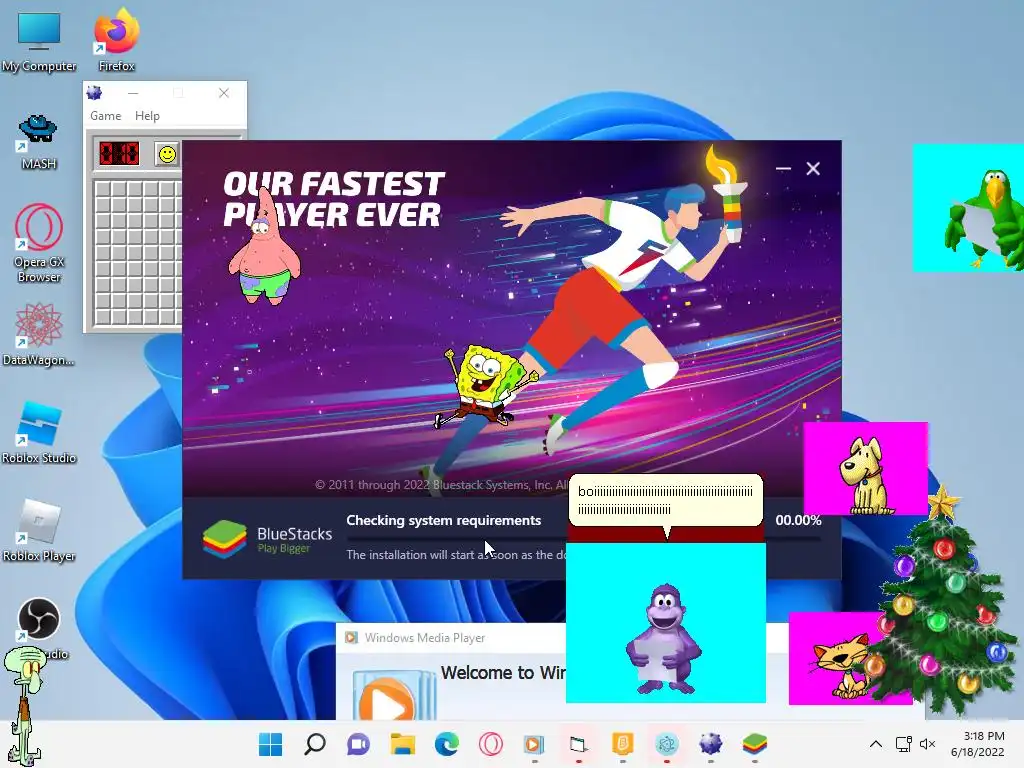Switch to the Minesweeper taskbar icon
This screenshot has height=768, width=1024.
(711, 744)
